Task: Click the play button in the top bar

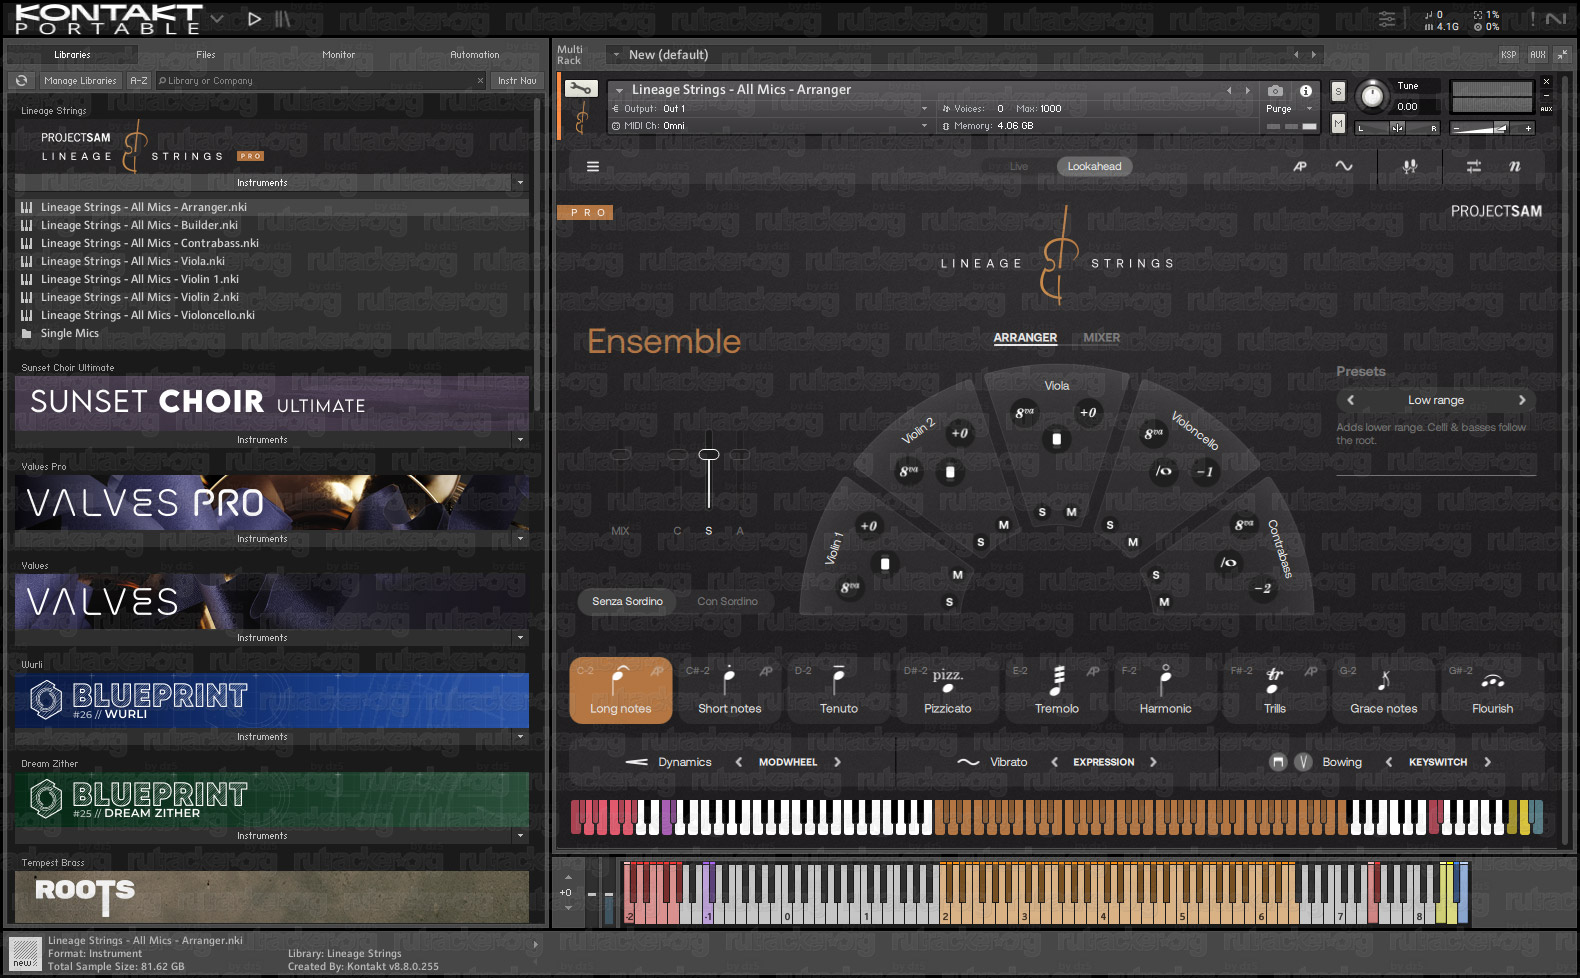Action: pyautogui.click(x=254, y=19)
